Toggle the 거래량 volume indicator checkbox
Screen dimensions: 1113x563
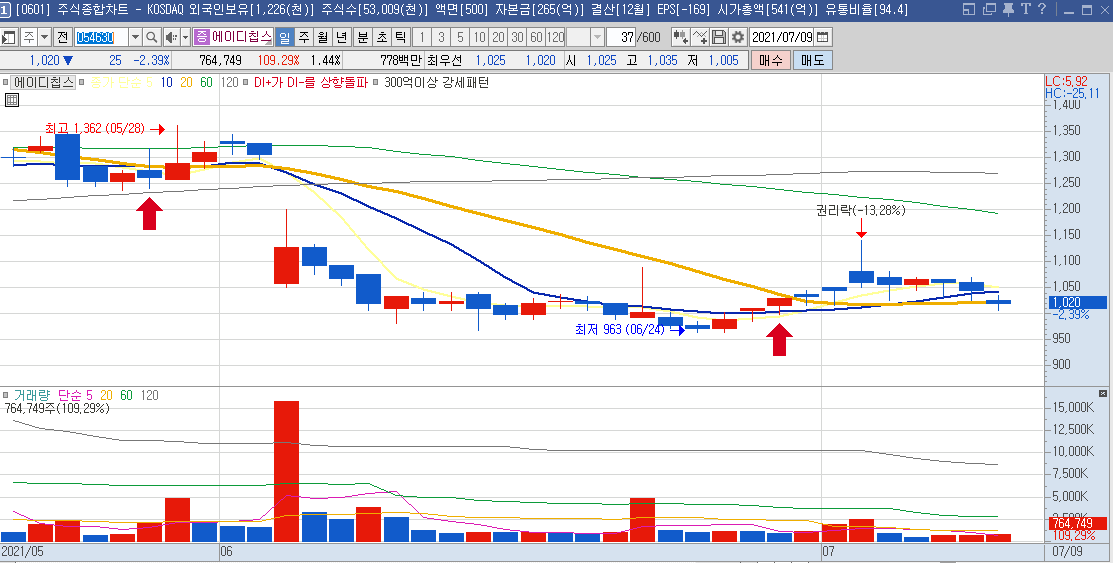coord(6,395)
